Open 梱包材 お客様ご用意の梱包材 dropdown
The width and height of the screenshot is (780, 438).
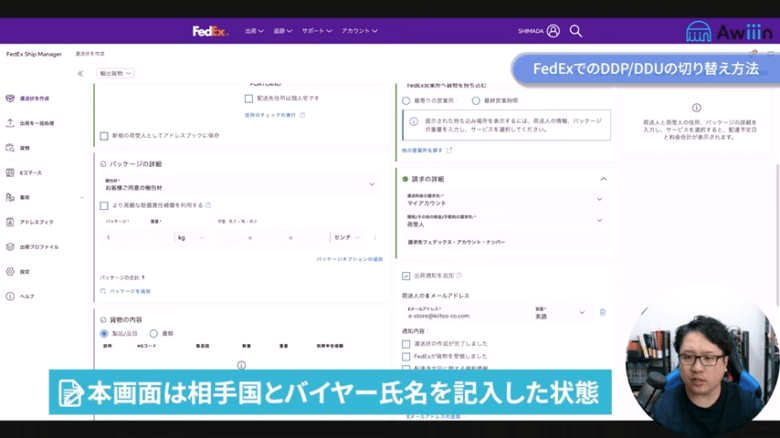point(239,184)
